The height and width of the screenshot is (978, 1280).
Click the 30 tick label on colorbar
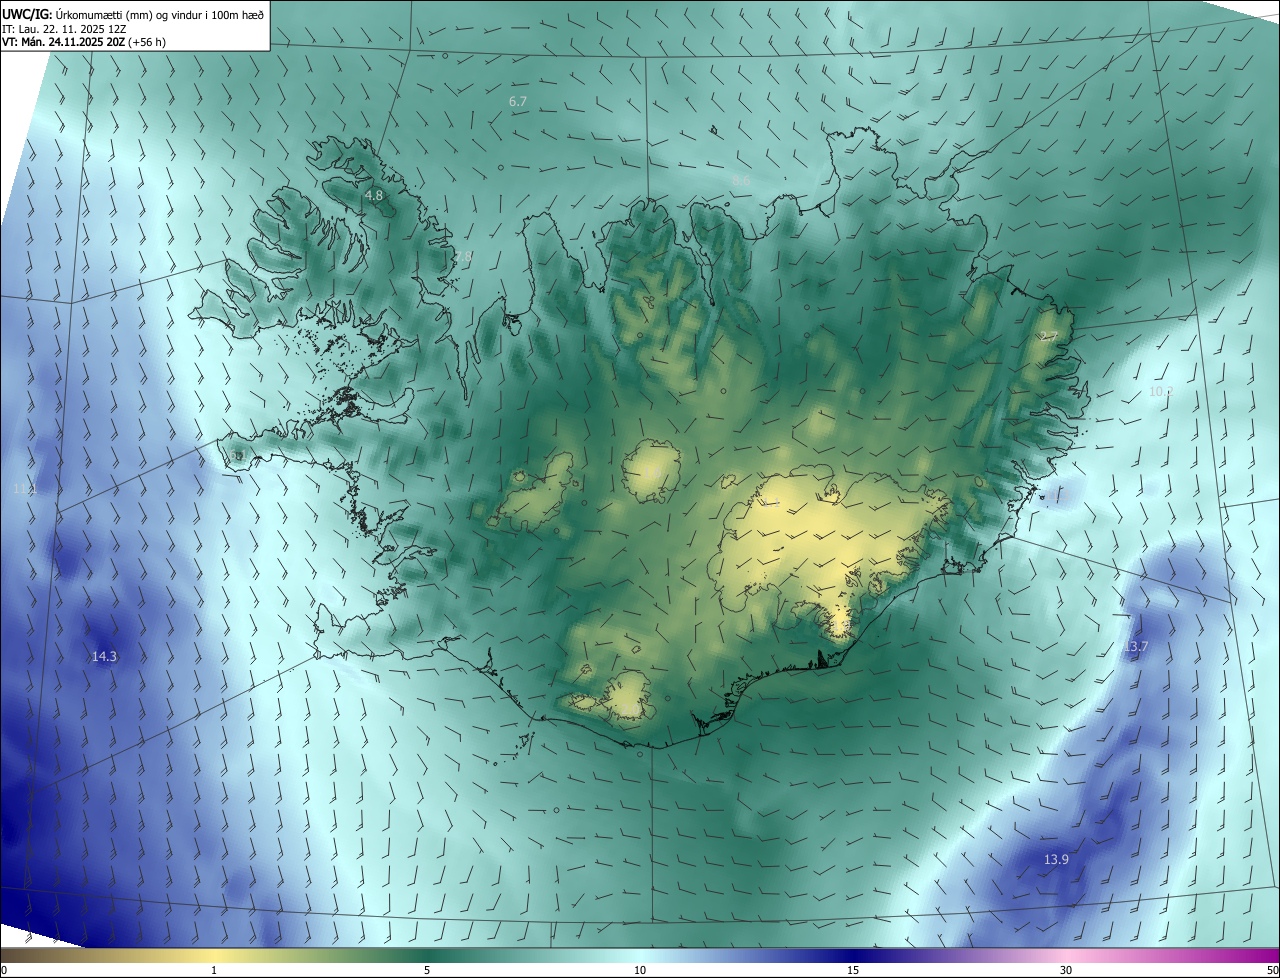click(1066, 970)
